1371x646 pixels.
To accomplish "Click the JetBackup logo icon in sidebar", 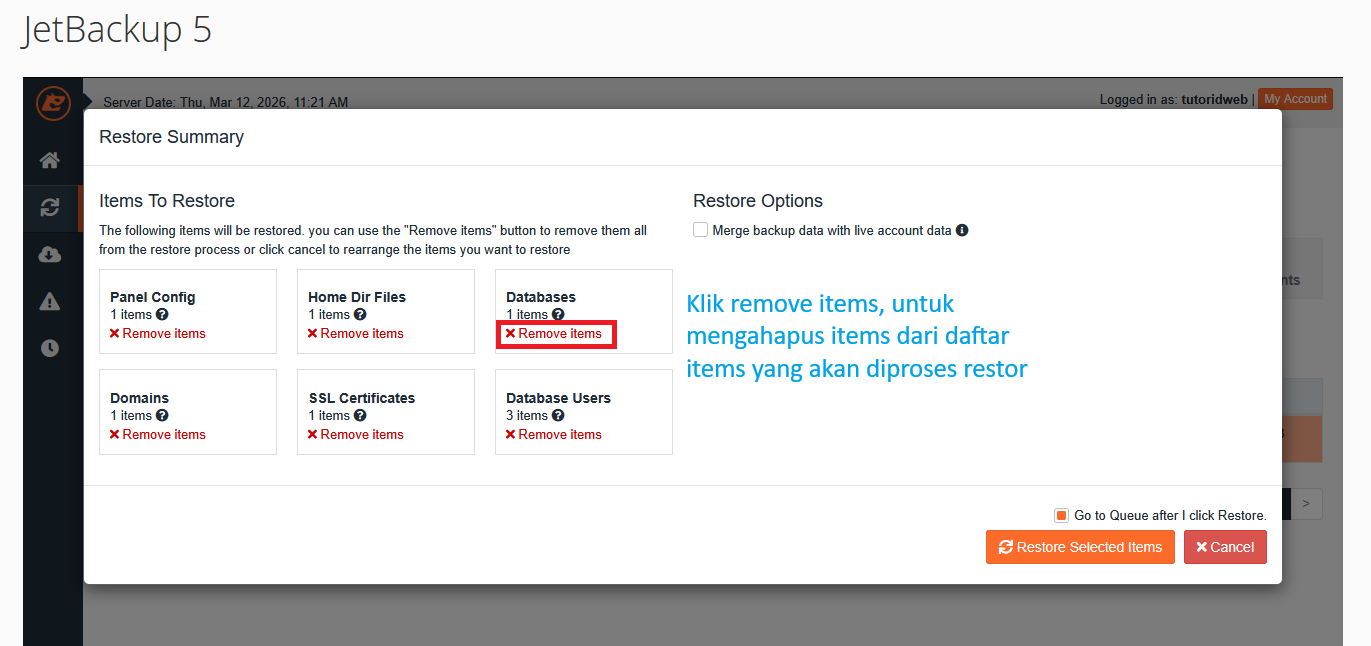I will (52, 104).
